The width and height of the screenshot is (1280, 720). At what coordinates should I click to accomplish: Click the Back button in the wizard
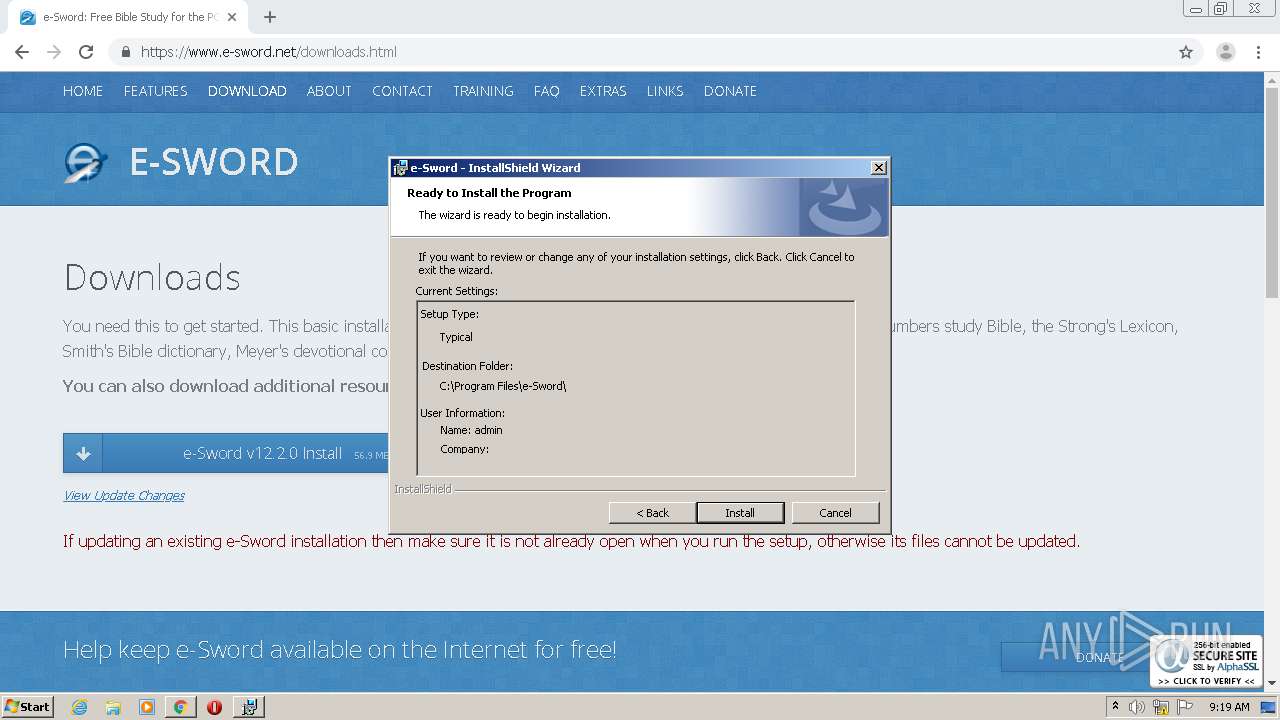pos(653,513)
